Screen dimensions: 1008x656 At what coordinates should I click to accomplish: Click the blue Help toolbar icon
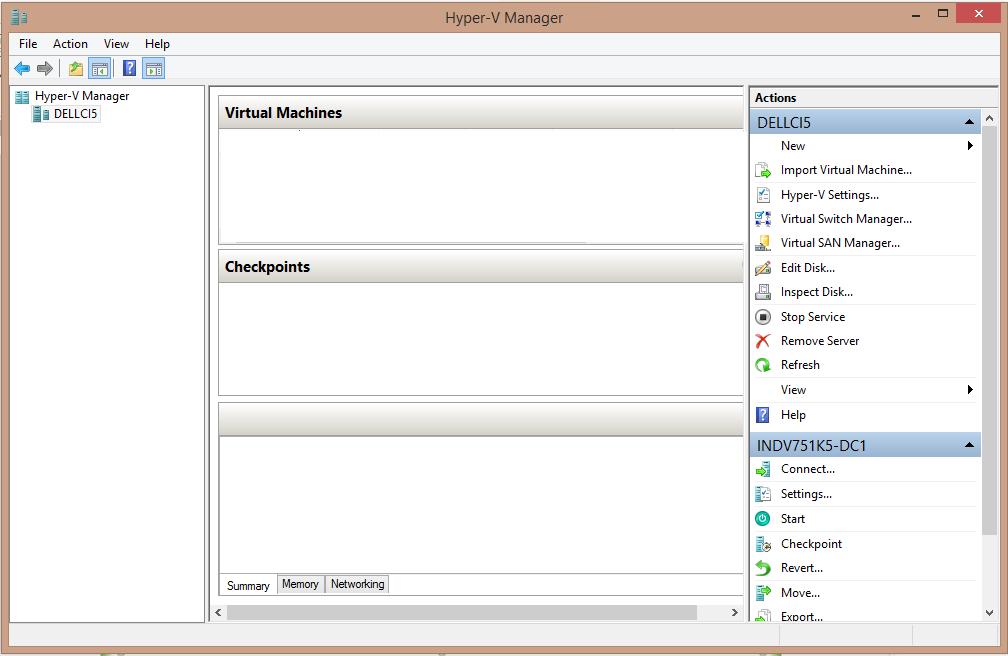coord(129,68)
